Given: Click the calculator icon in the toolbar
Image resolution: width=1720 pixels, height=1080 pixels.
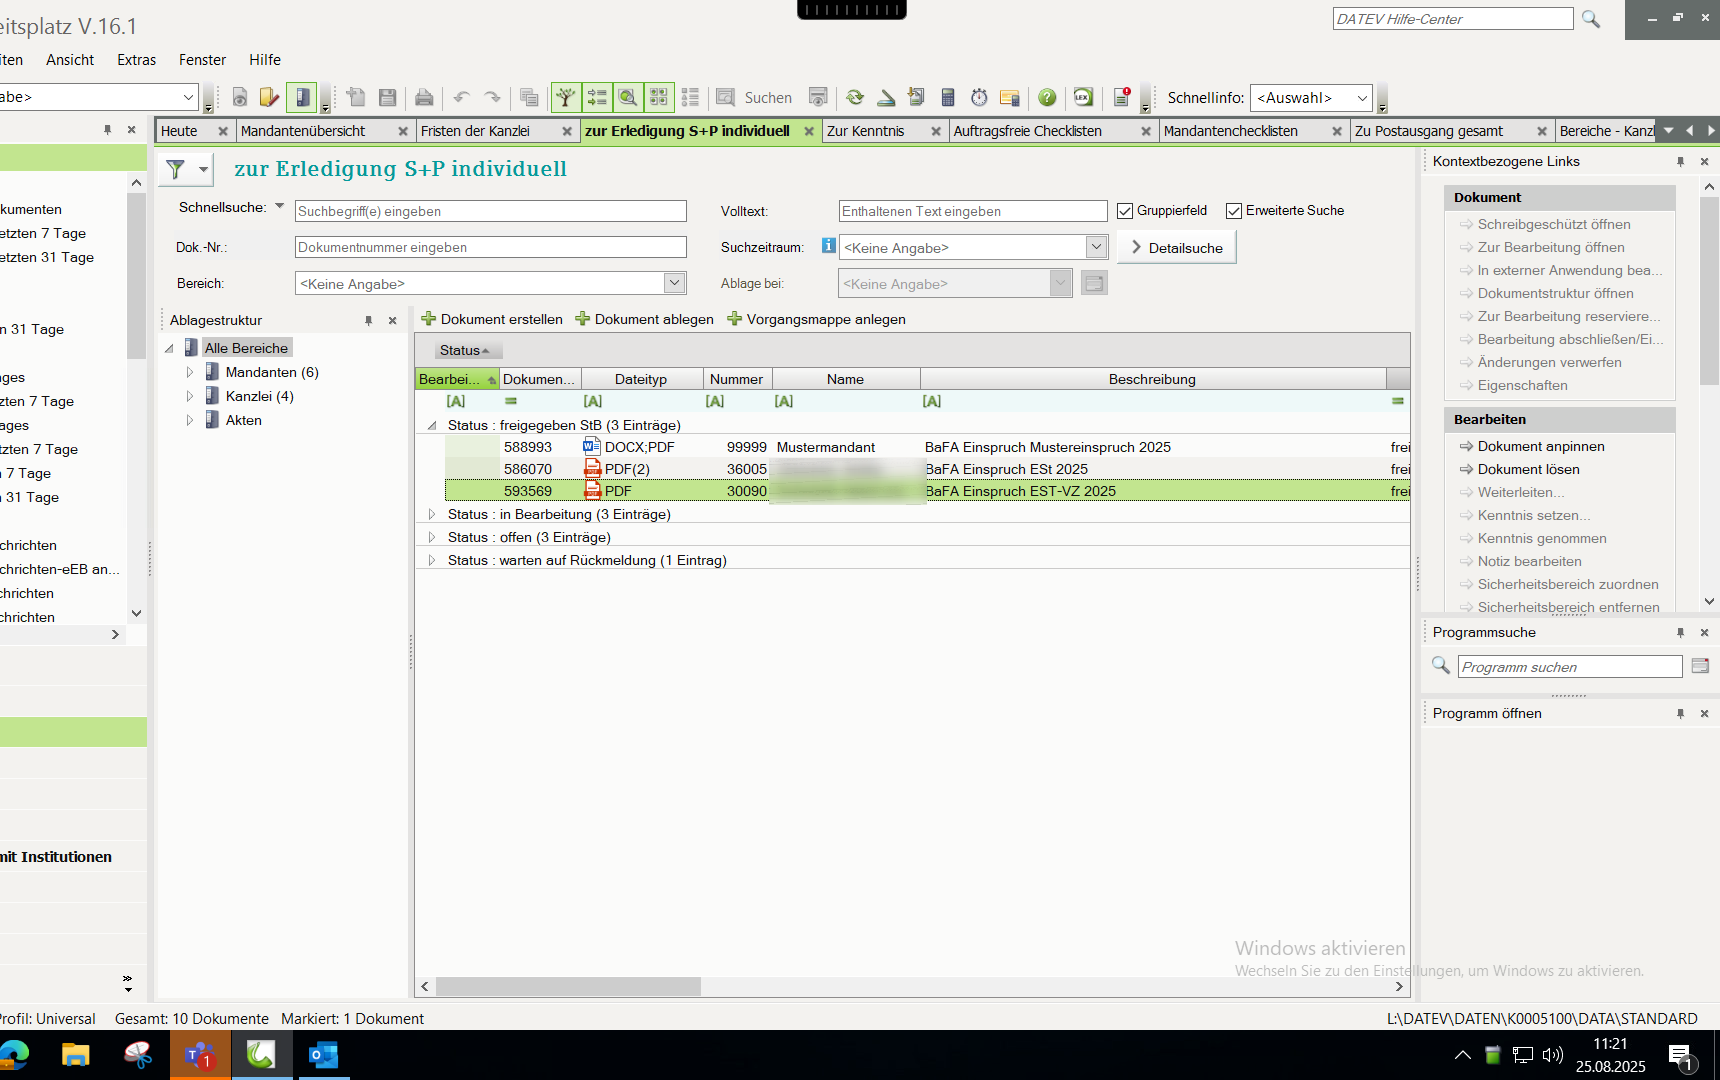Looking at the screenshot, I should [948, 97].
